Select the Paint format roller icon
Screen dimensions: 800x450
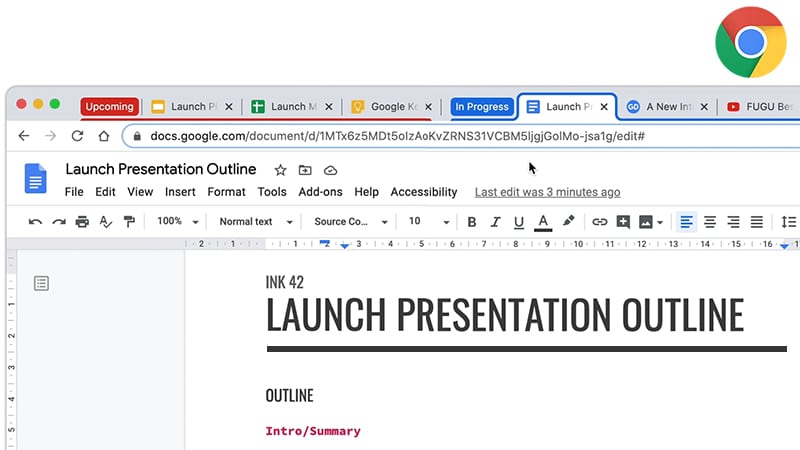(128, 222)
